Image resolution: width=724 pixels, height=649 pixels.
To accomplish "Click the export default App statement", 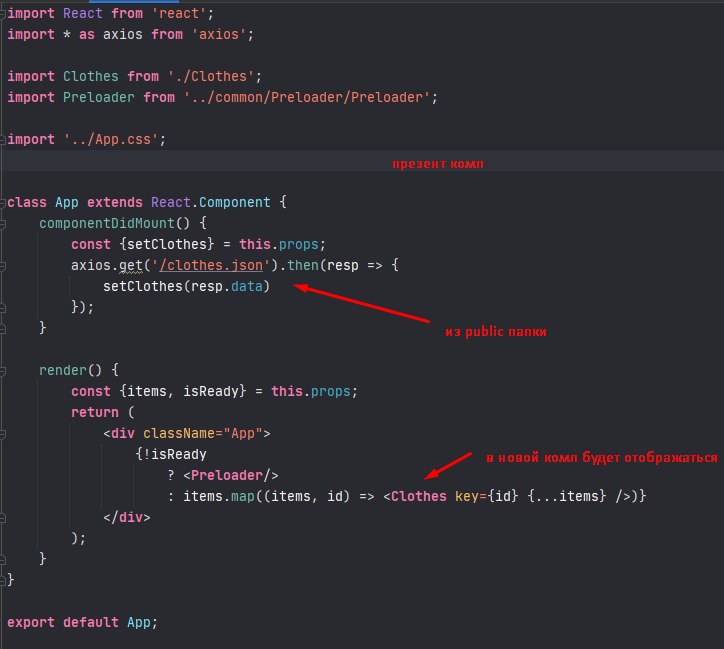I will 82,622.
